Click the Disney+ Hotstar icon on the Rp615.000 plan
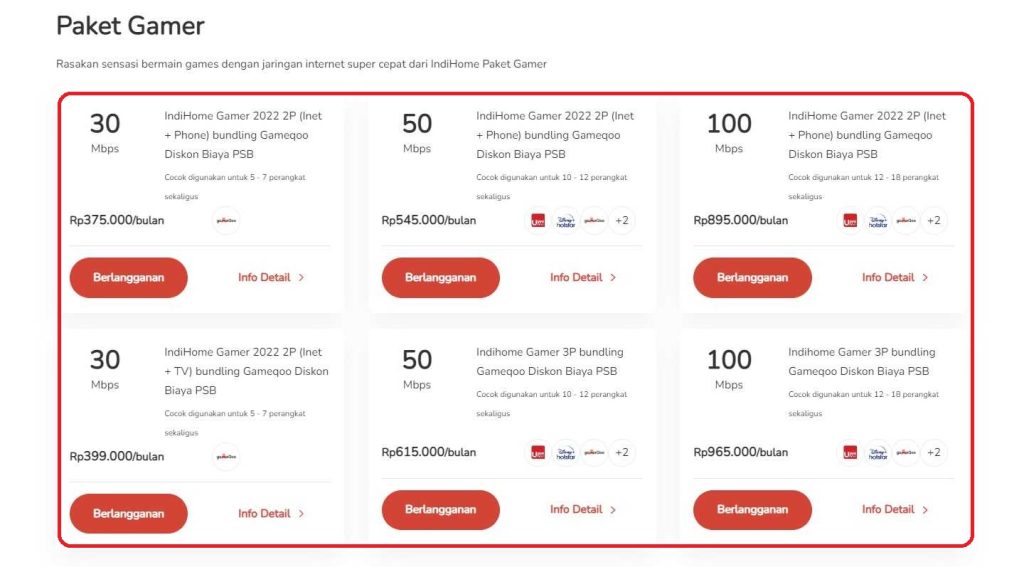The image size is (1024, 567). [x=566, y=453]
